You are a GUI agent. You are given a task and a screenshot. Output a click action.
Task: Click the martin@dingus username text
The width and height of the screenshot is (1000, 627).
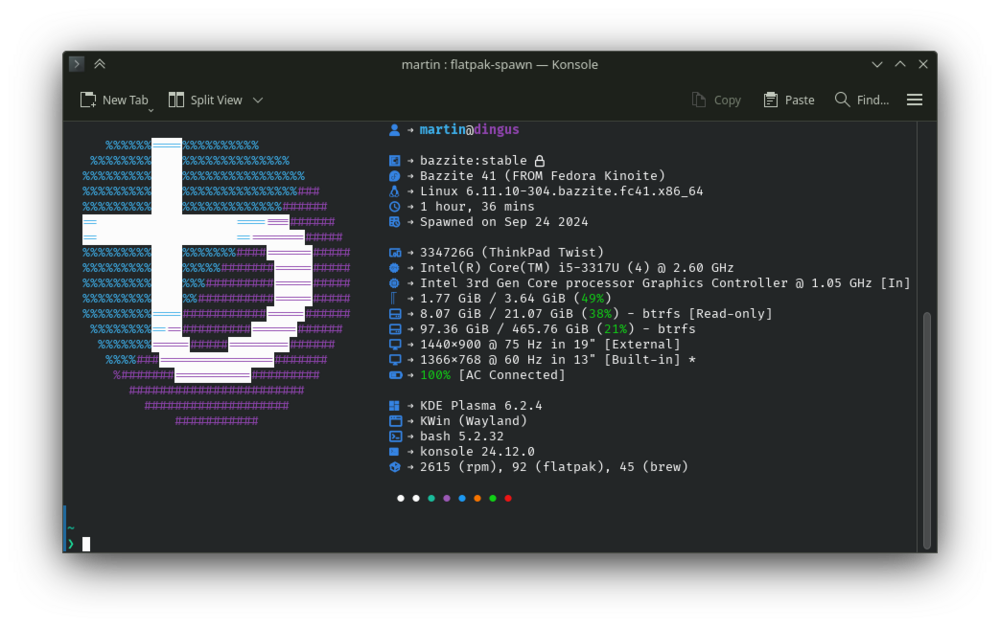(469, 129)
